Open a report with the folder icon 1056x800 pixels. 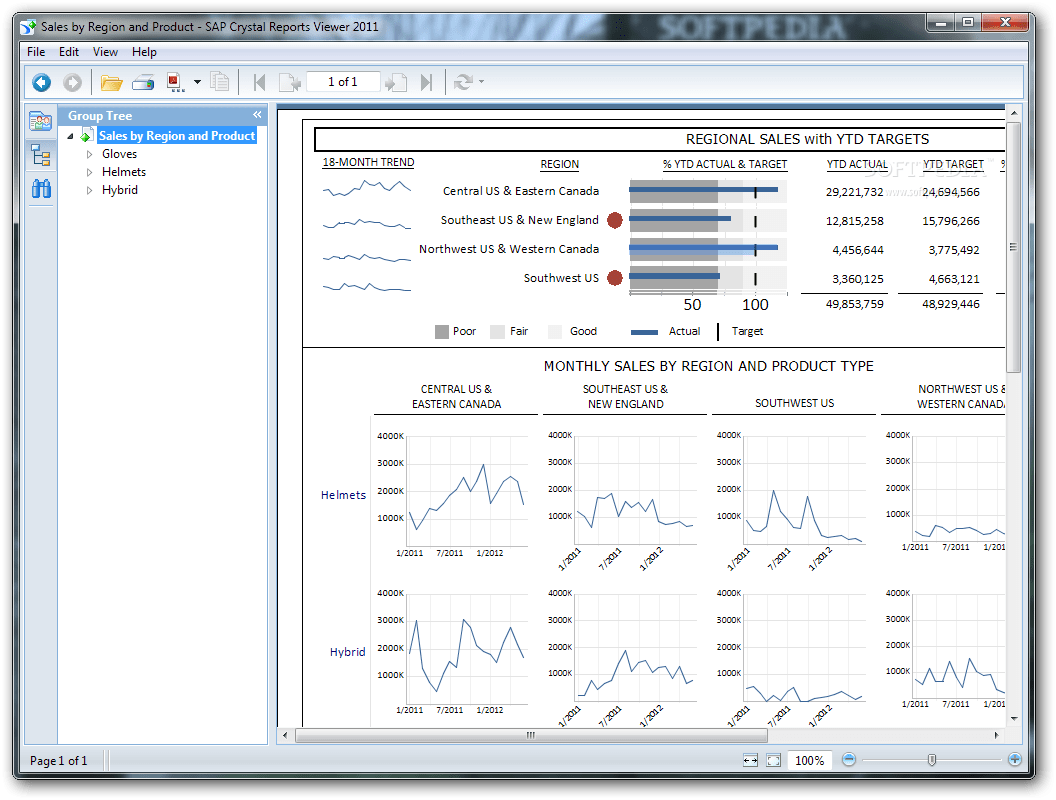coord(112,83)
